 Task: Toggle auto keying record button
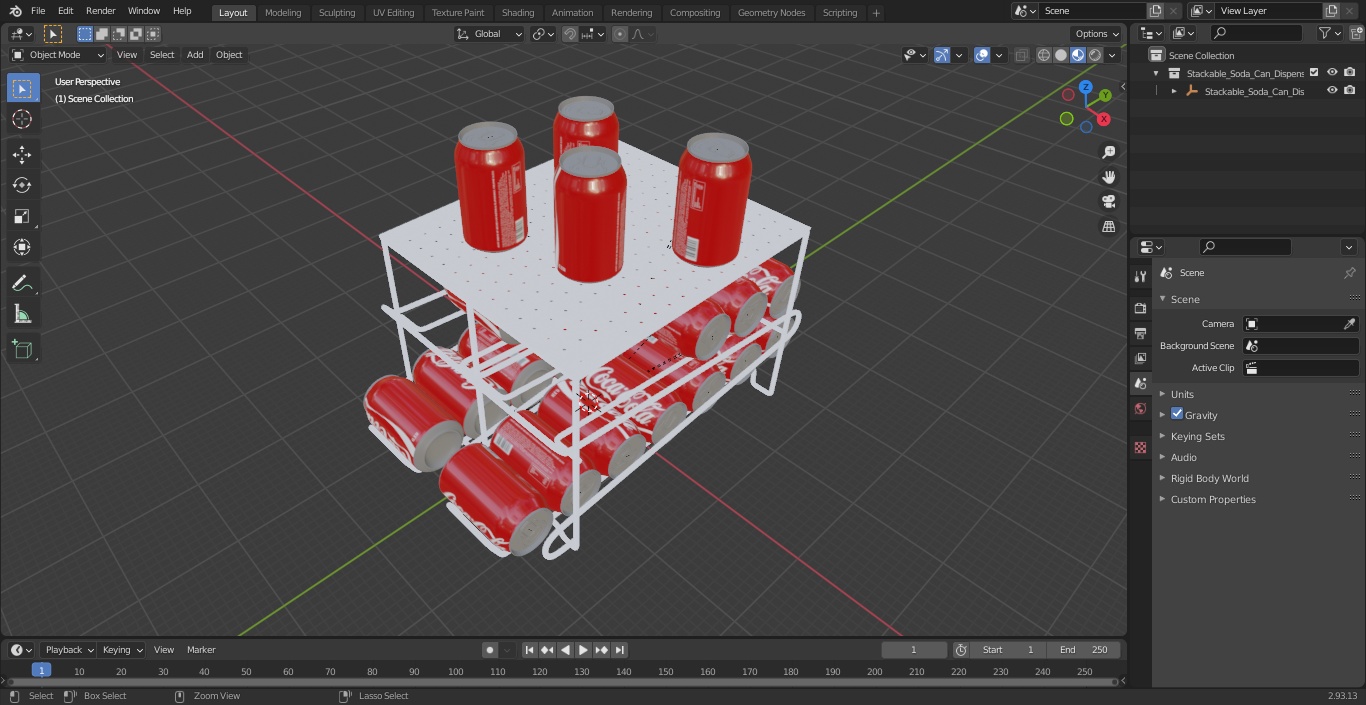click(x=490, y=650)
